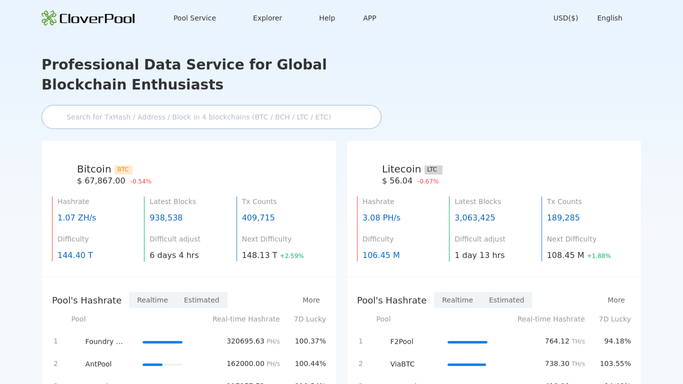Viewport: 683px width, 384px height.
Task: Open the F2Pool pool entry
Action: point(402,341)
